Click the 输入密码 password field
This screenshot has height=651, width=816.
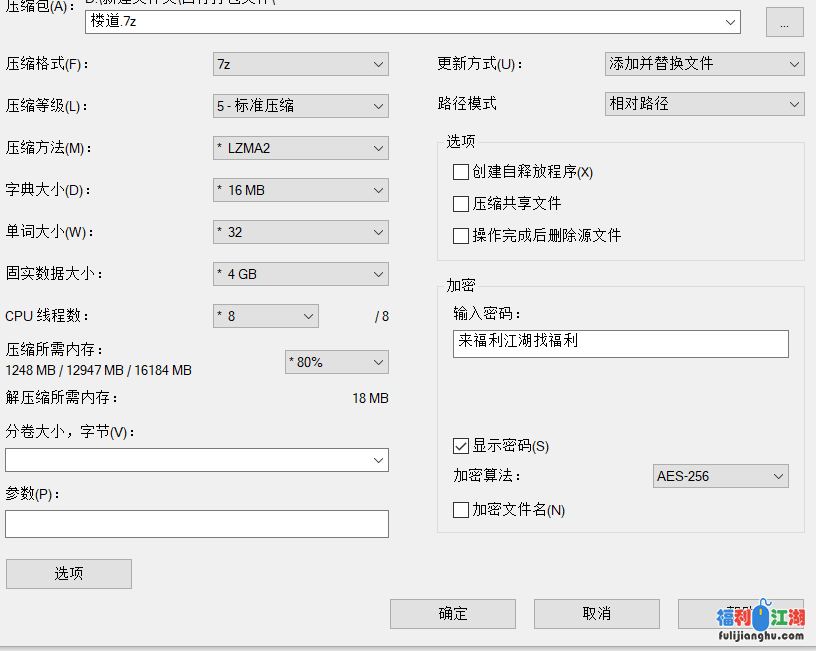click(x=620, y=343)
